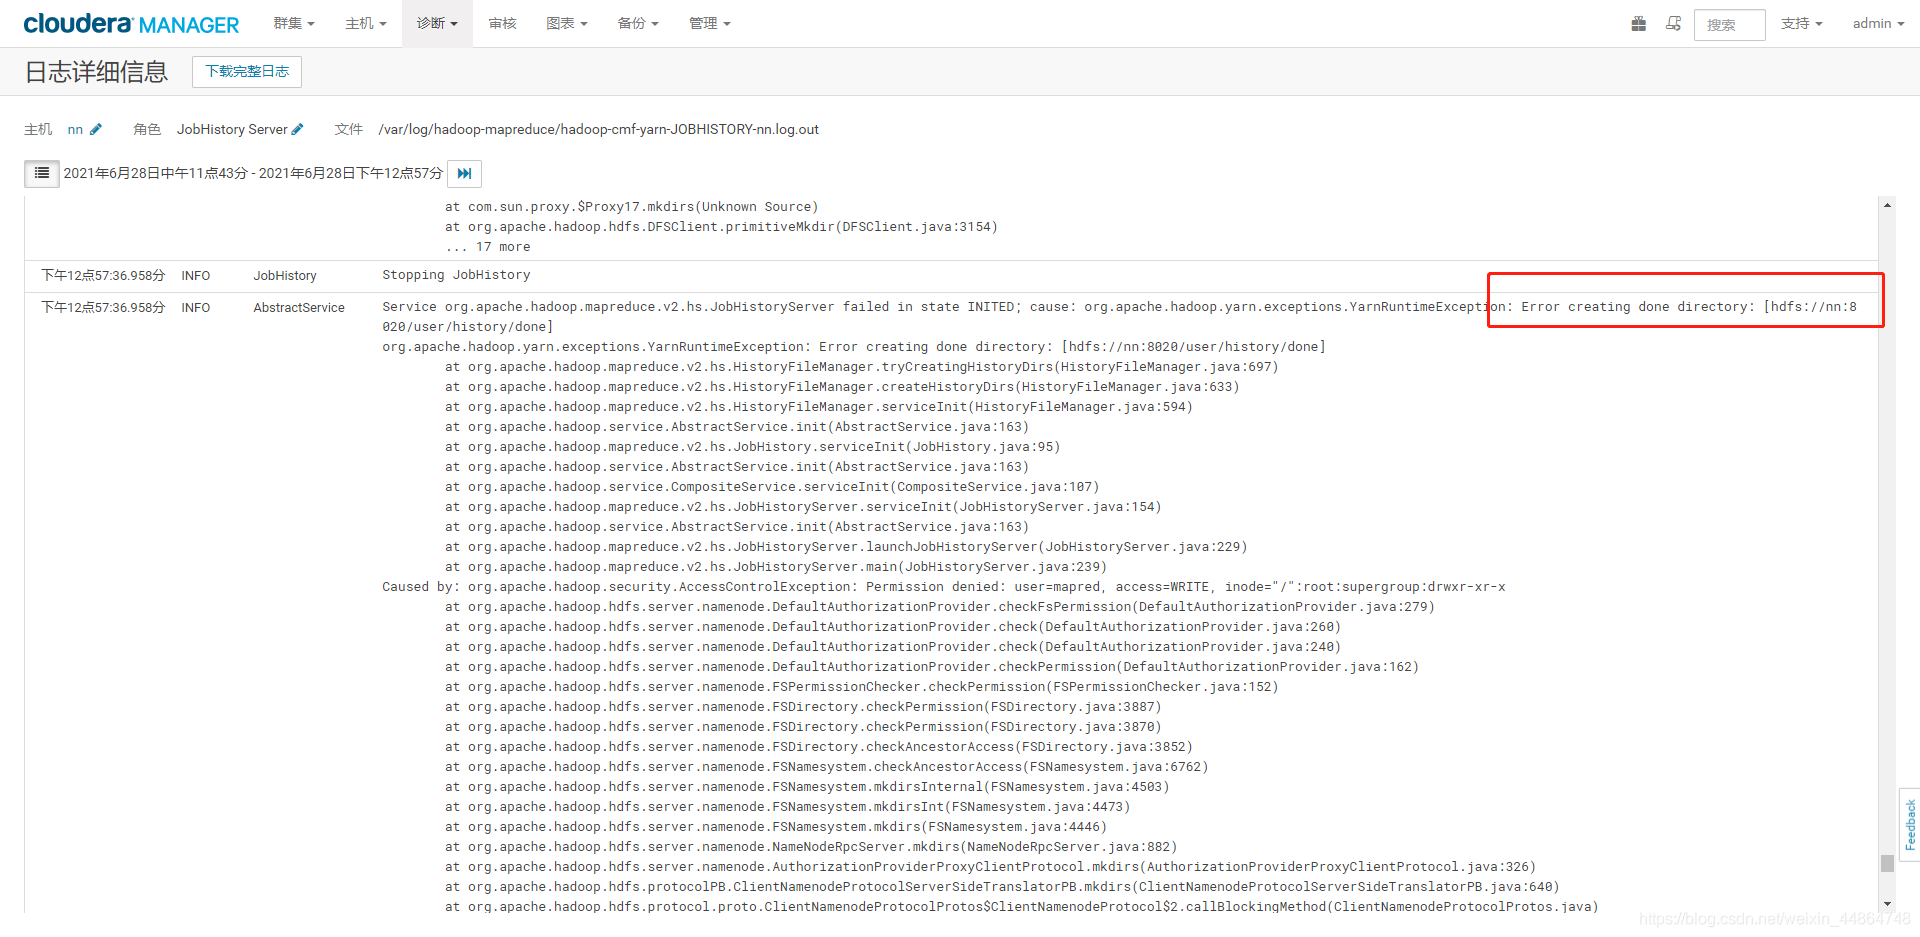Image resolution: width=1920 pixels, height=937 pixels.
Task: Open the running commands icon
Action: point(1673,24)
